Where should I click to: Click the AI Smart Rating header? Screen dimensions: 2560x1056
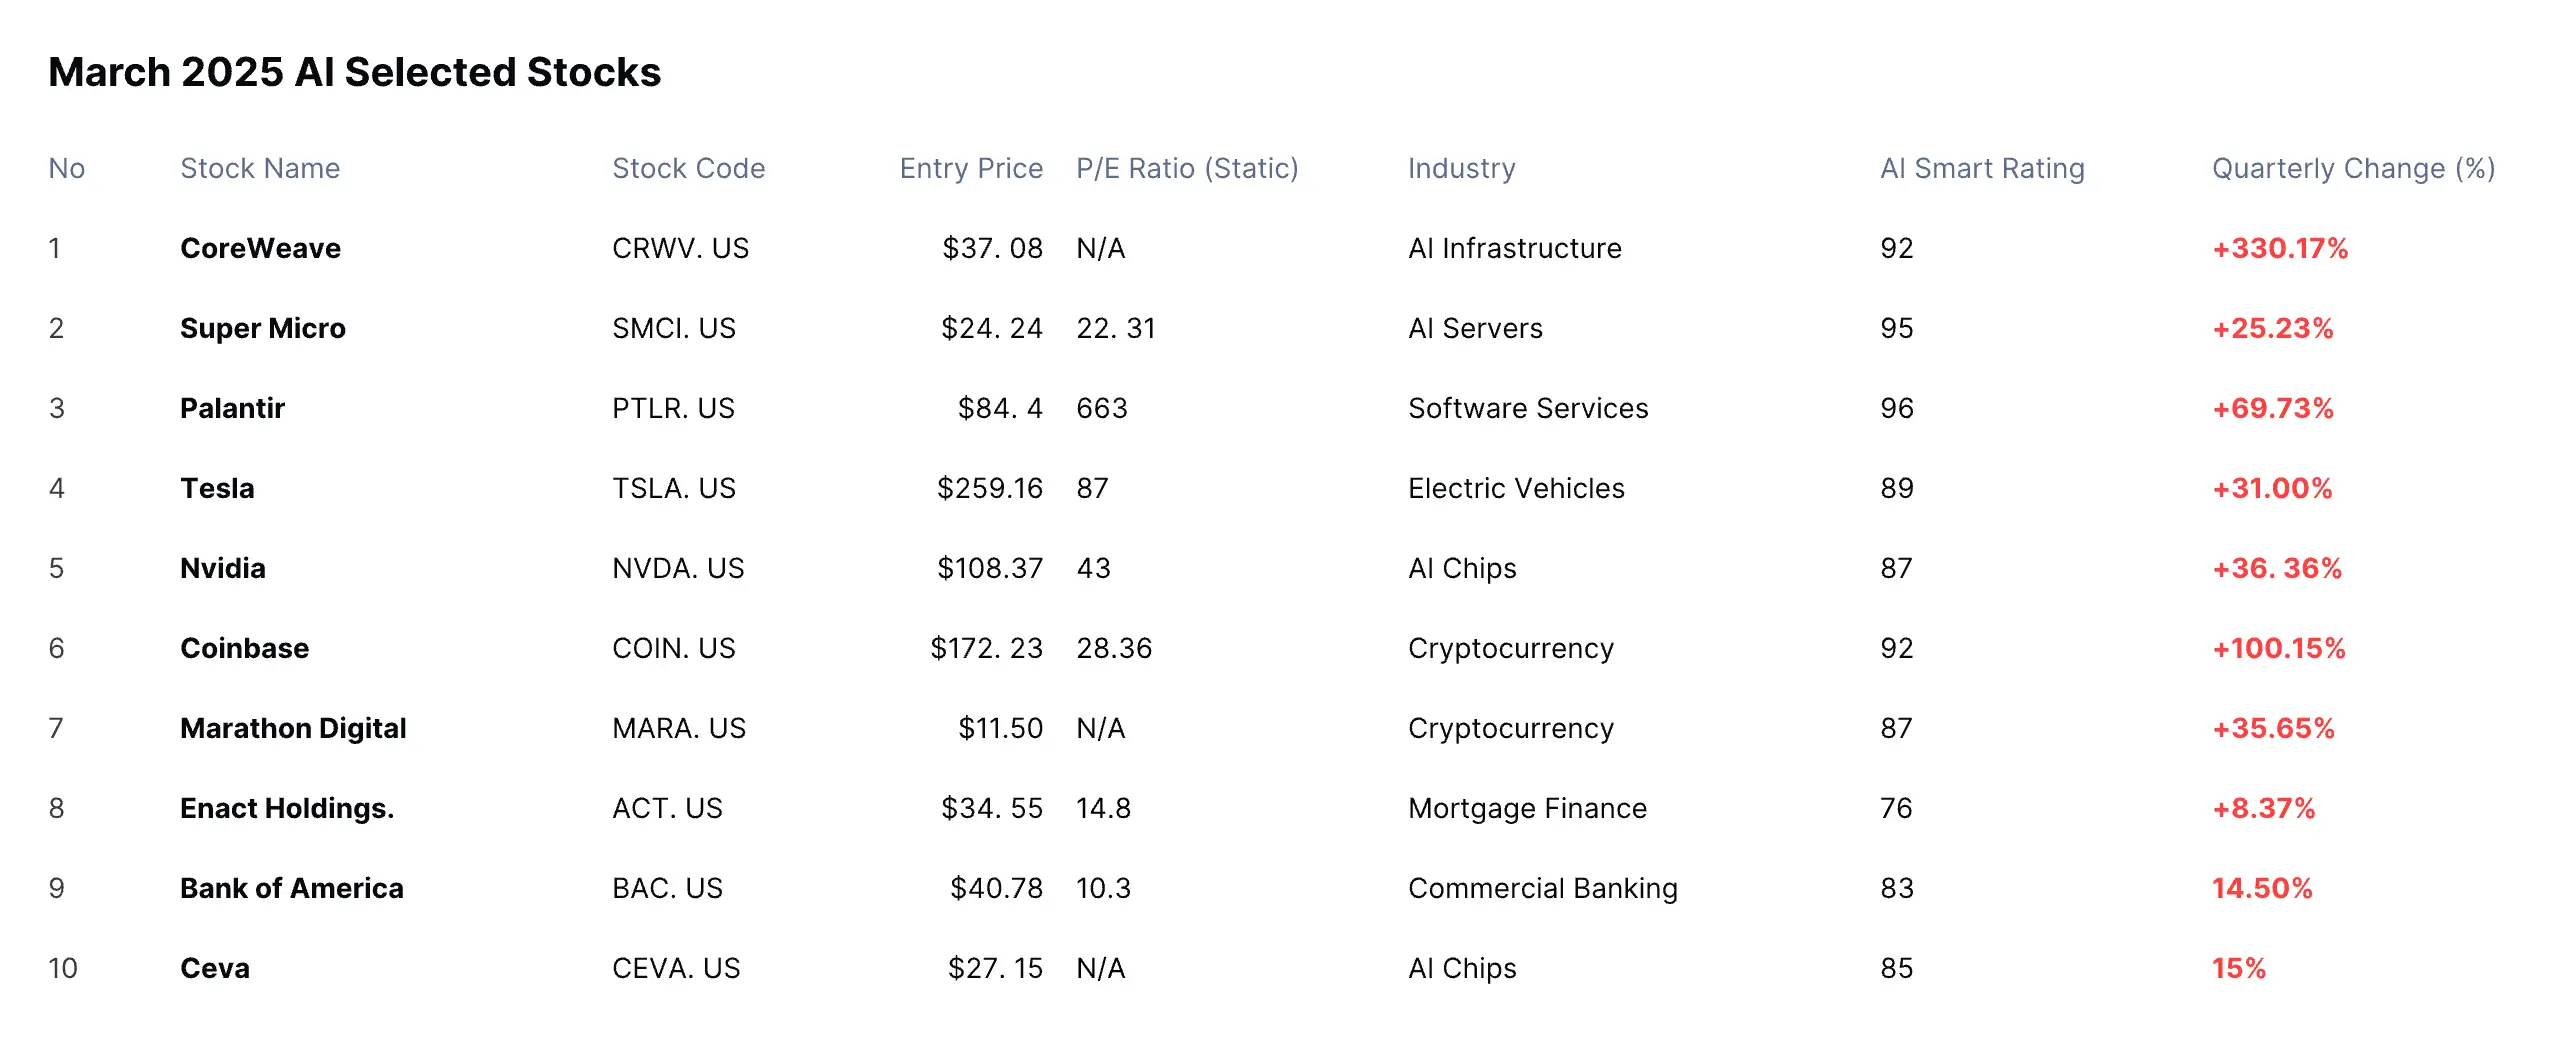coord(1982,168)
